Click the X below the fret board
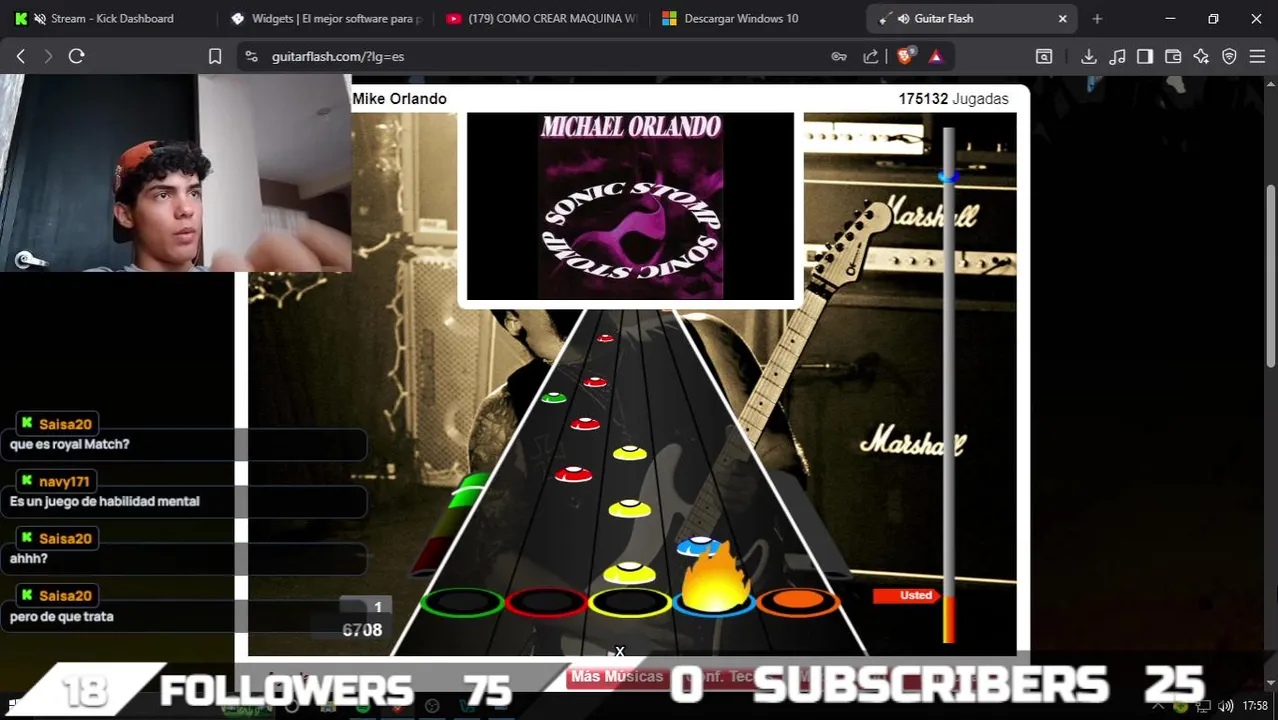 tap(620, 652)
